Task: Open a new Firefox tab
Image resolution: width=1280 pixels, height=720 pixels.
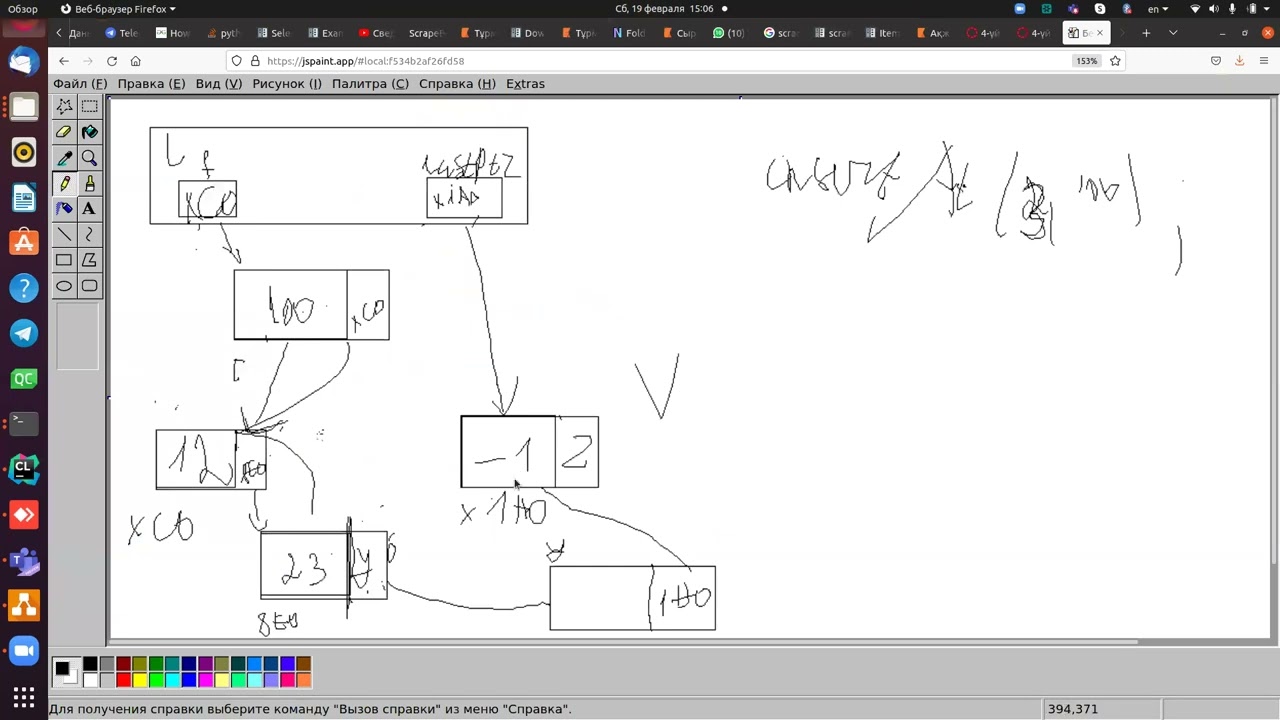Action: click(1146, 33)
